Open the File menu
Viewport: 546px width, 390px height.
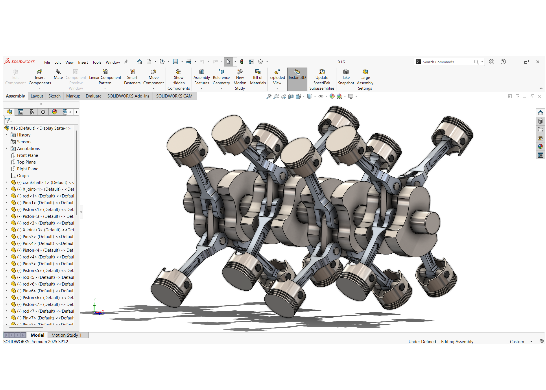coord(47,63)
